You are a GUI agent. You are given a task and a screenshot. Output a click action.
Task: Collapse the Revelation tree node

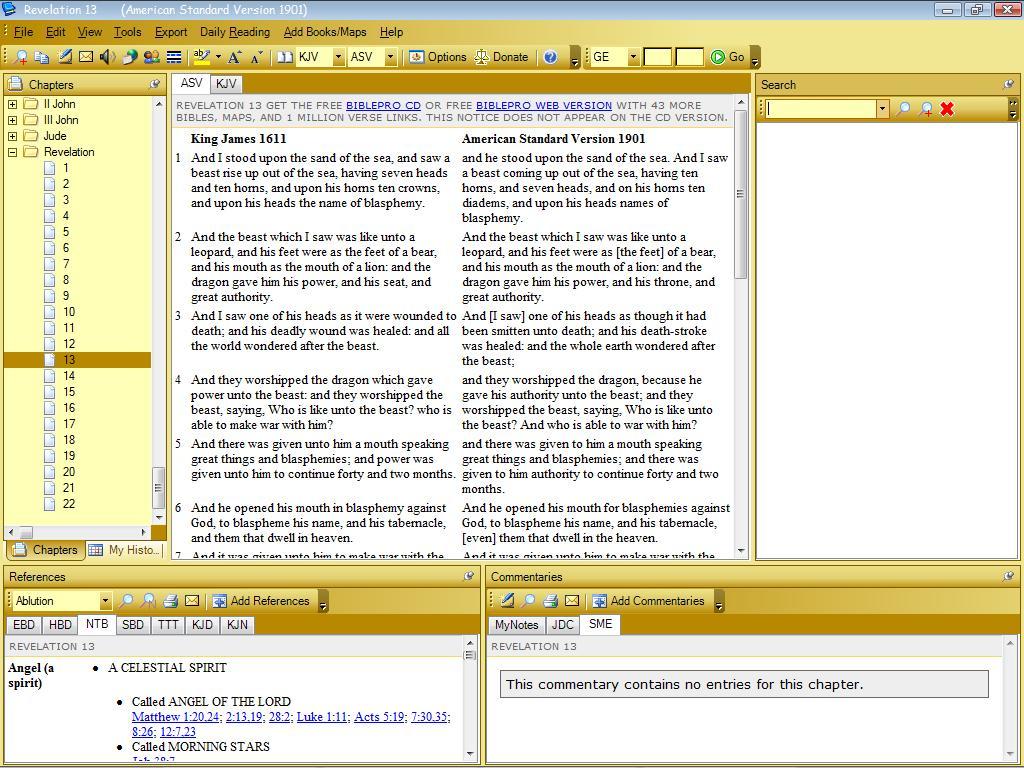(x=12, y=152)
